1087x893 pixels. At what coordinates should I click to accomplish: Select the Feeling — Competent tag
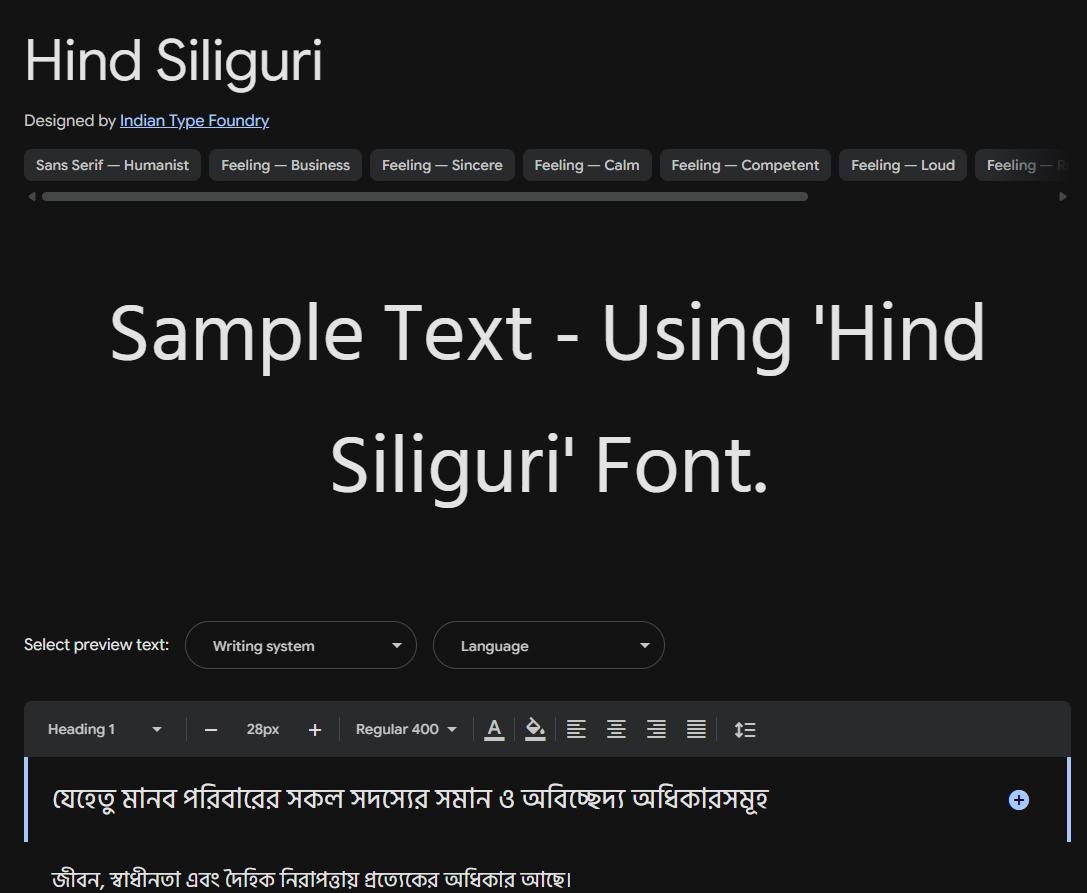coord(745,165)
